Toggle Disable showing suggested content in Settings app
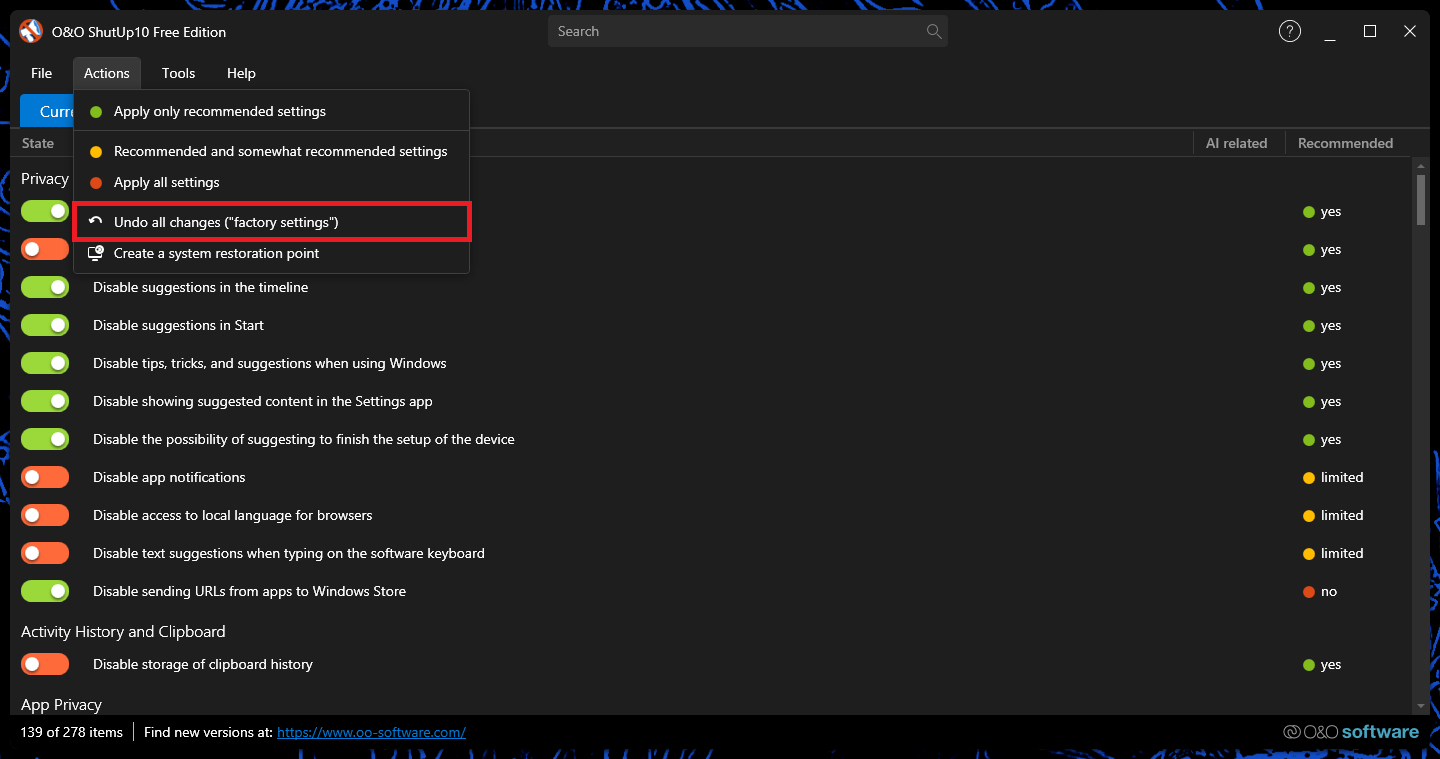Image resolution: width=1440 pixels, height=759 pixels. (x=45, y=401)
